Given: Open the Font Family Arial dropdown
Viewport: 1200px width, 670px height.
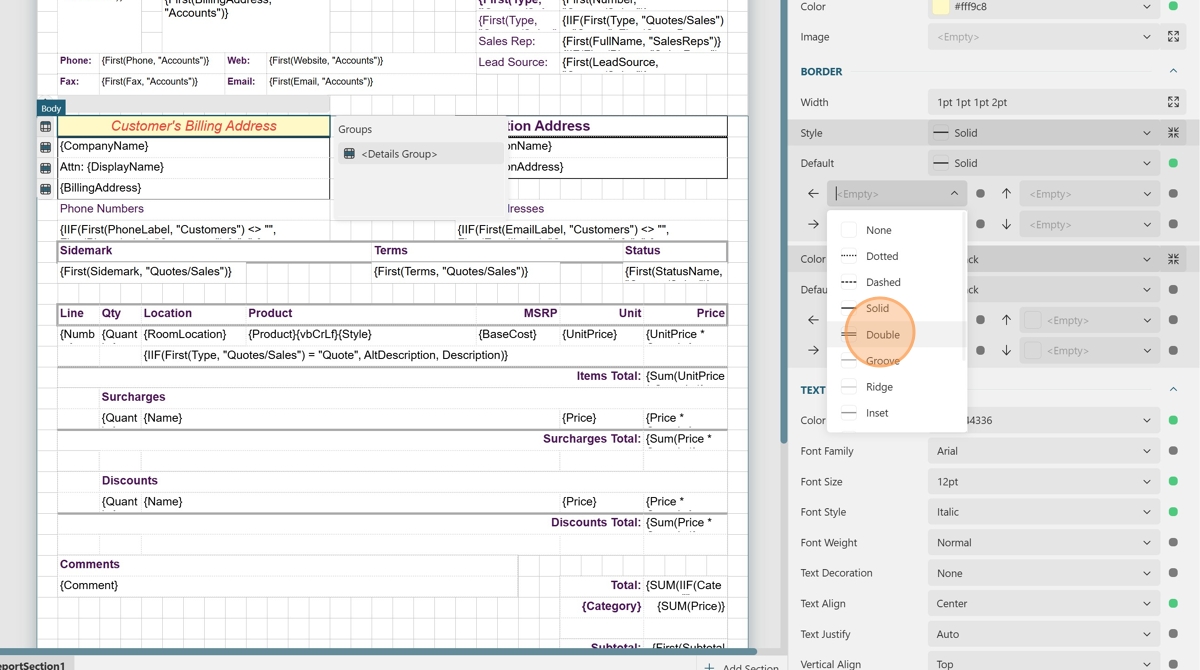Looking at the screenshot, I should pos(1043,451).
